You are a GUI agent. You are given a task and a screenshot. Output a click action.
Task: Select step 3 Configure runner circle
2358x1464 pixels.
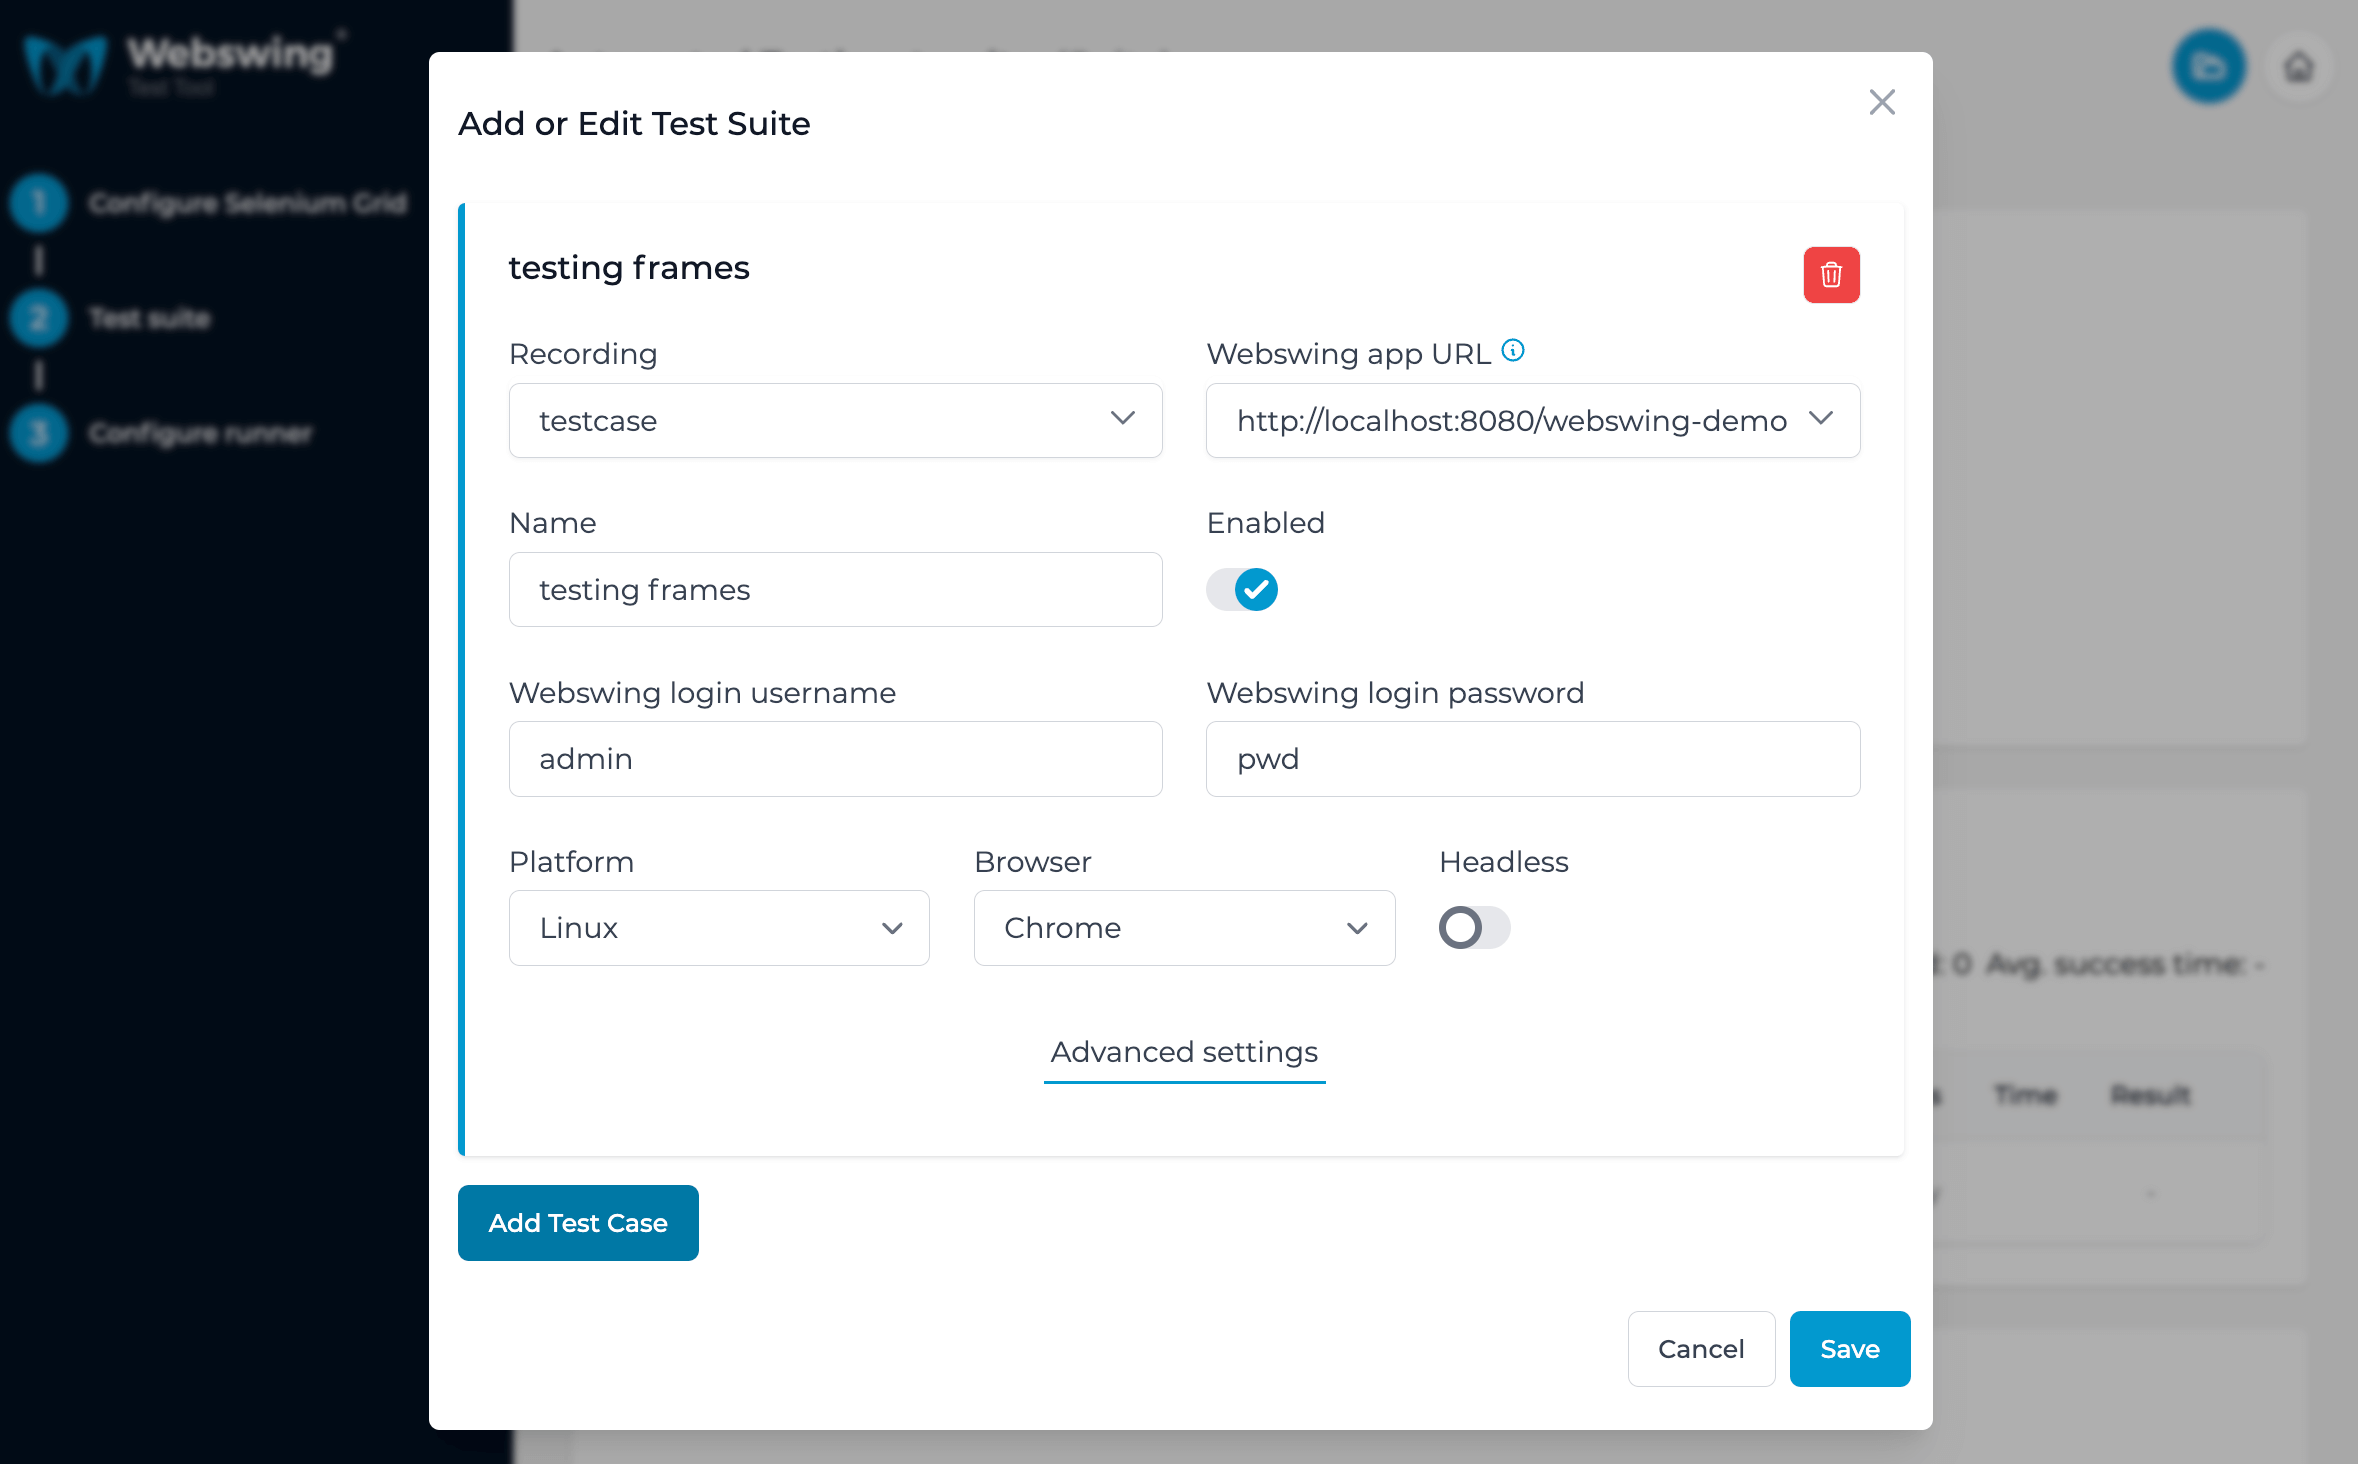pyautogui.click(x=39, y=433)
